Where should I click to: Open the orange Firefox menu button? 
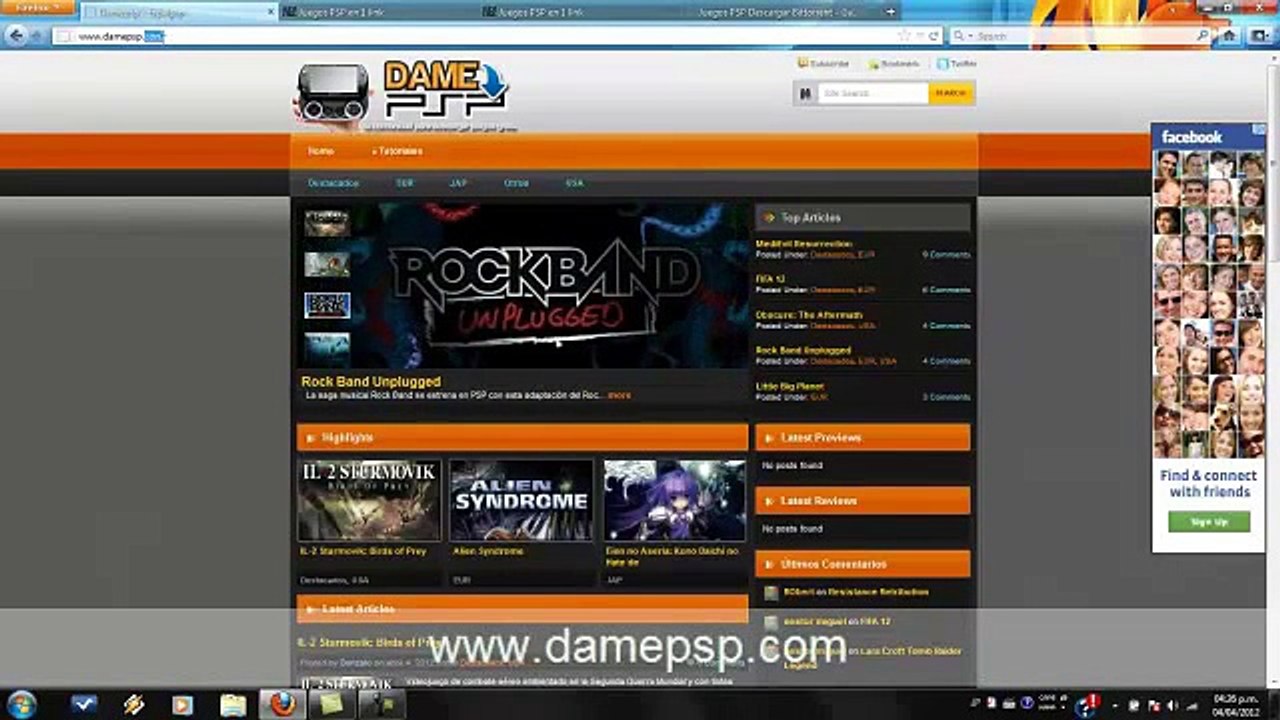(37, 8)
